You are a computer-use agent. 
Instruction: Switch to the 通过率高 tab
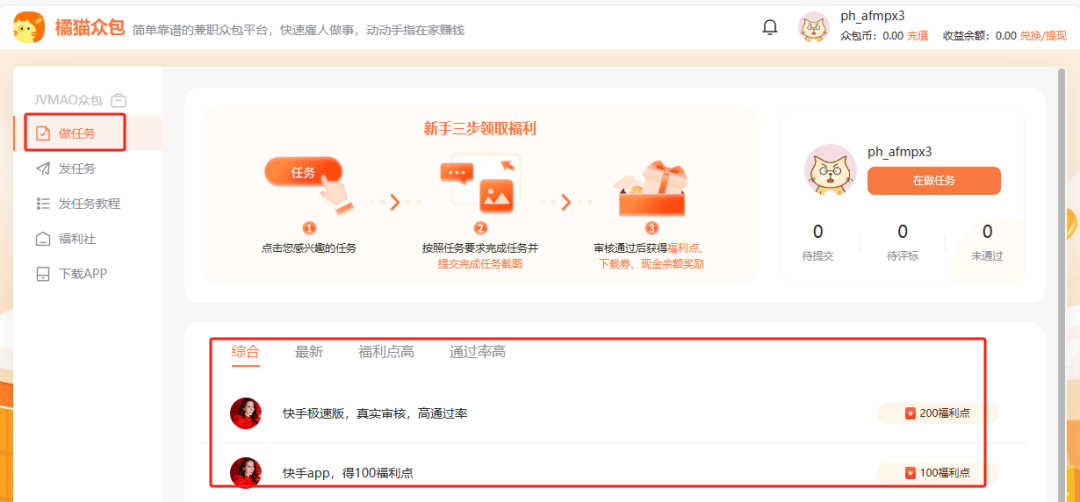[x=477, y=352]
